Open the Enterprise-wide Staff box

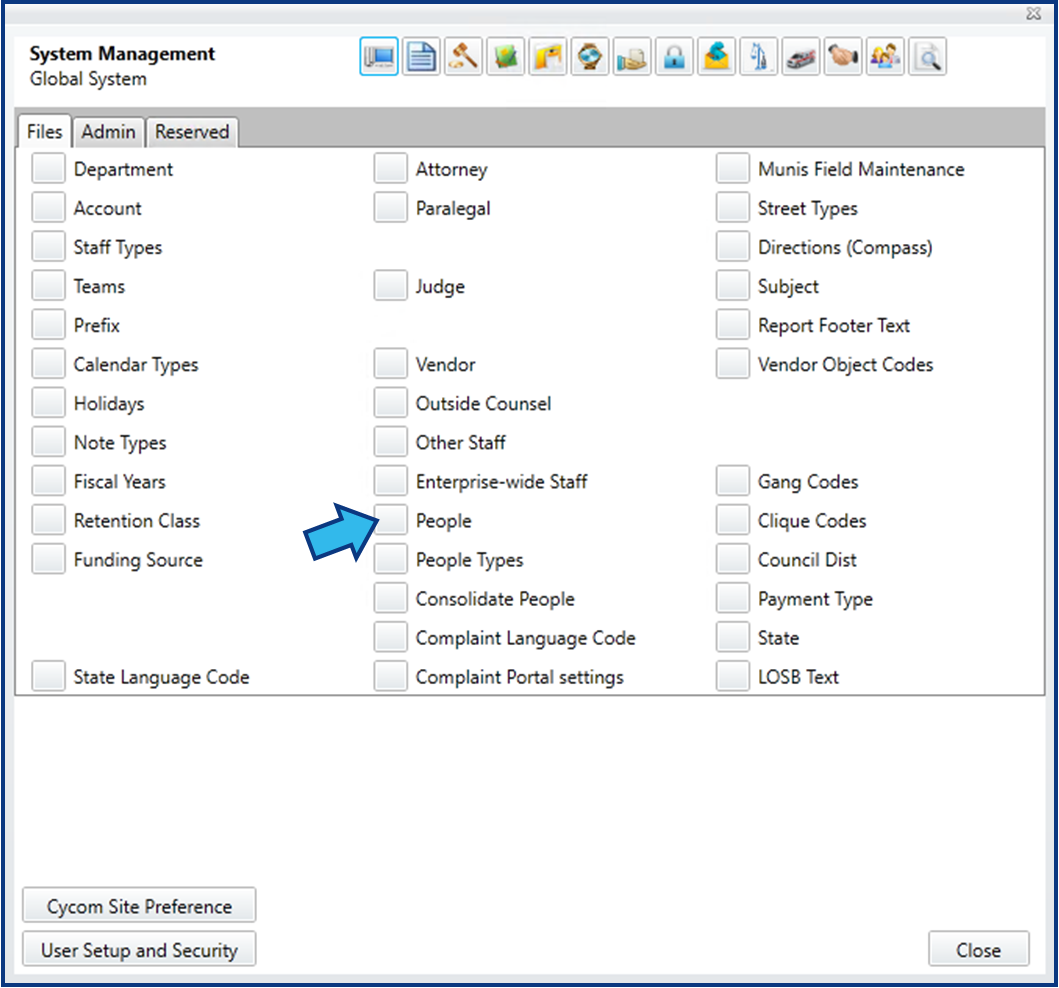tap(390, 482)
